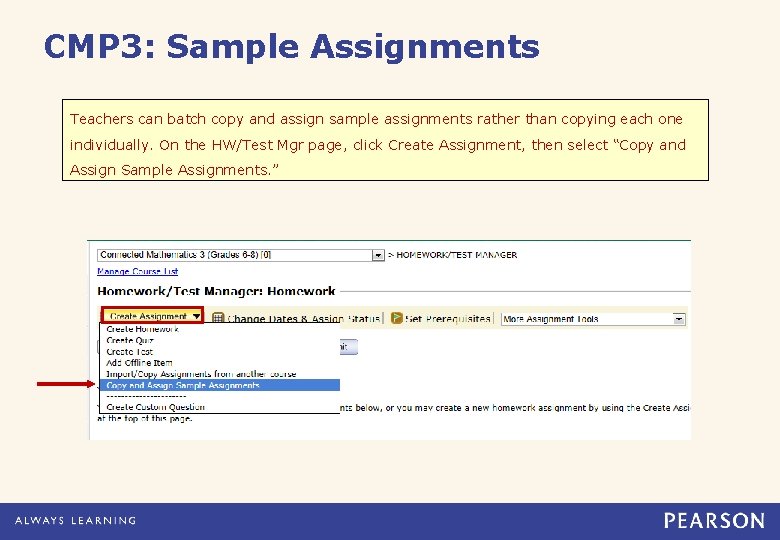This screenshot has height=540, width=780.
Task: Click the ALWAYS LEARNING footer text
Action: coord(76,521)
